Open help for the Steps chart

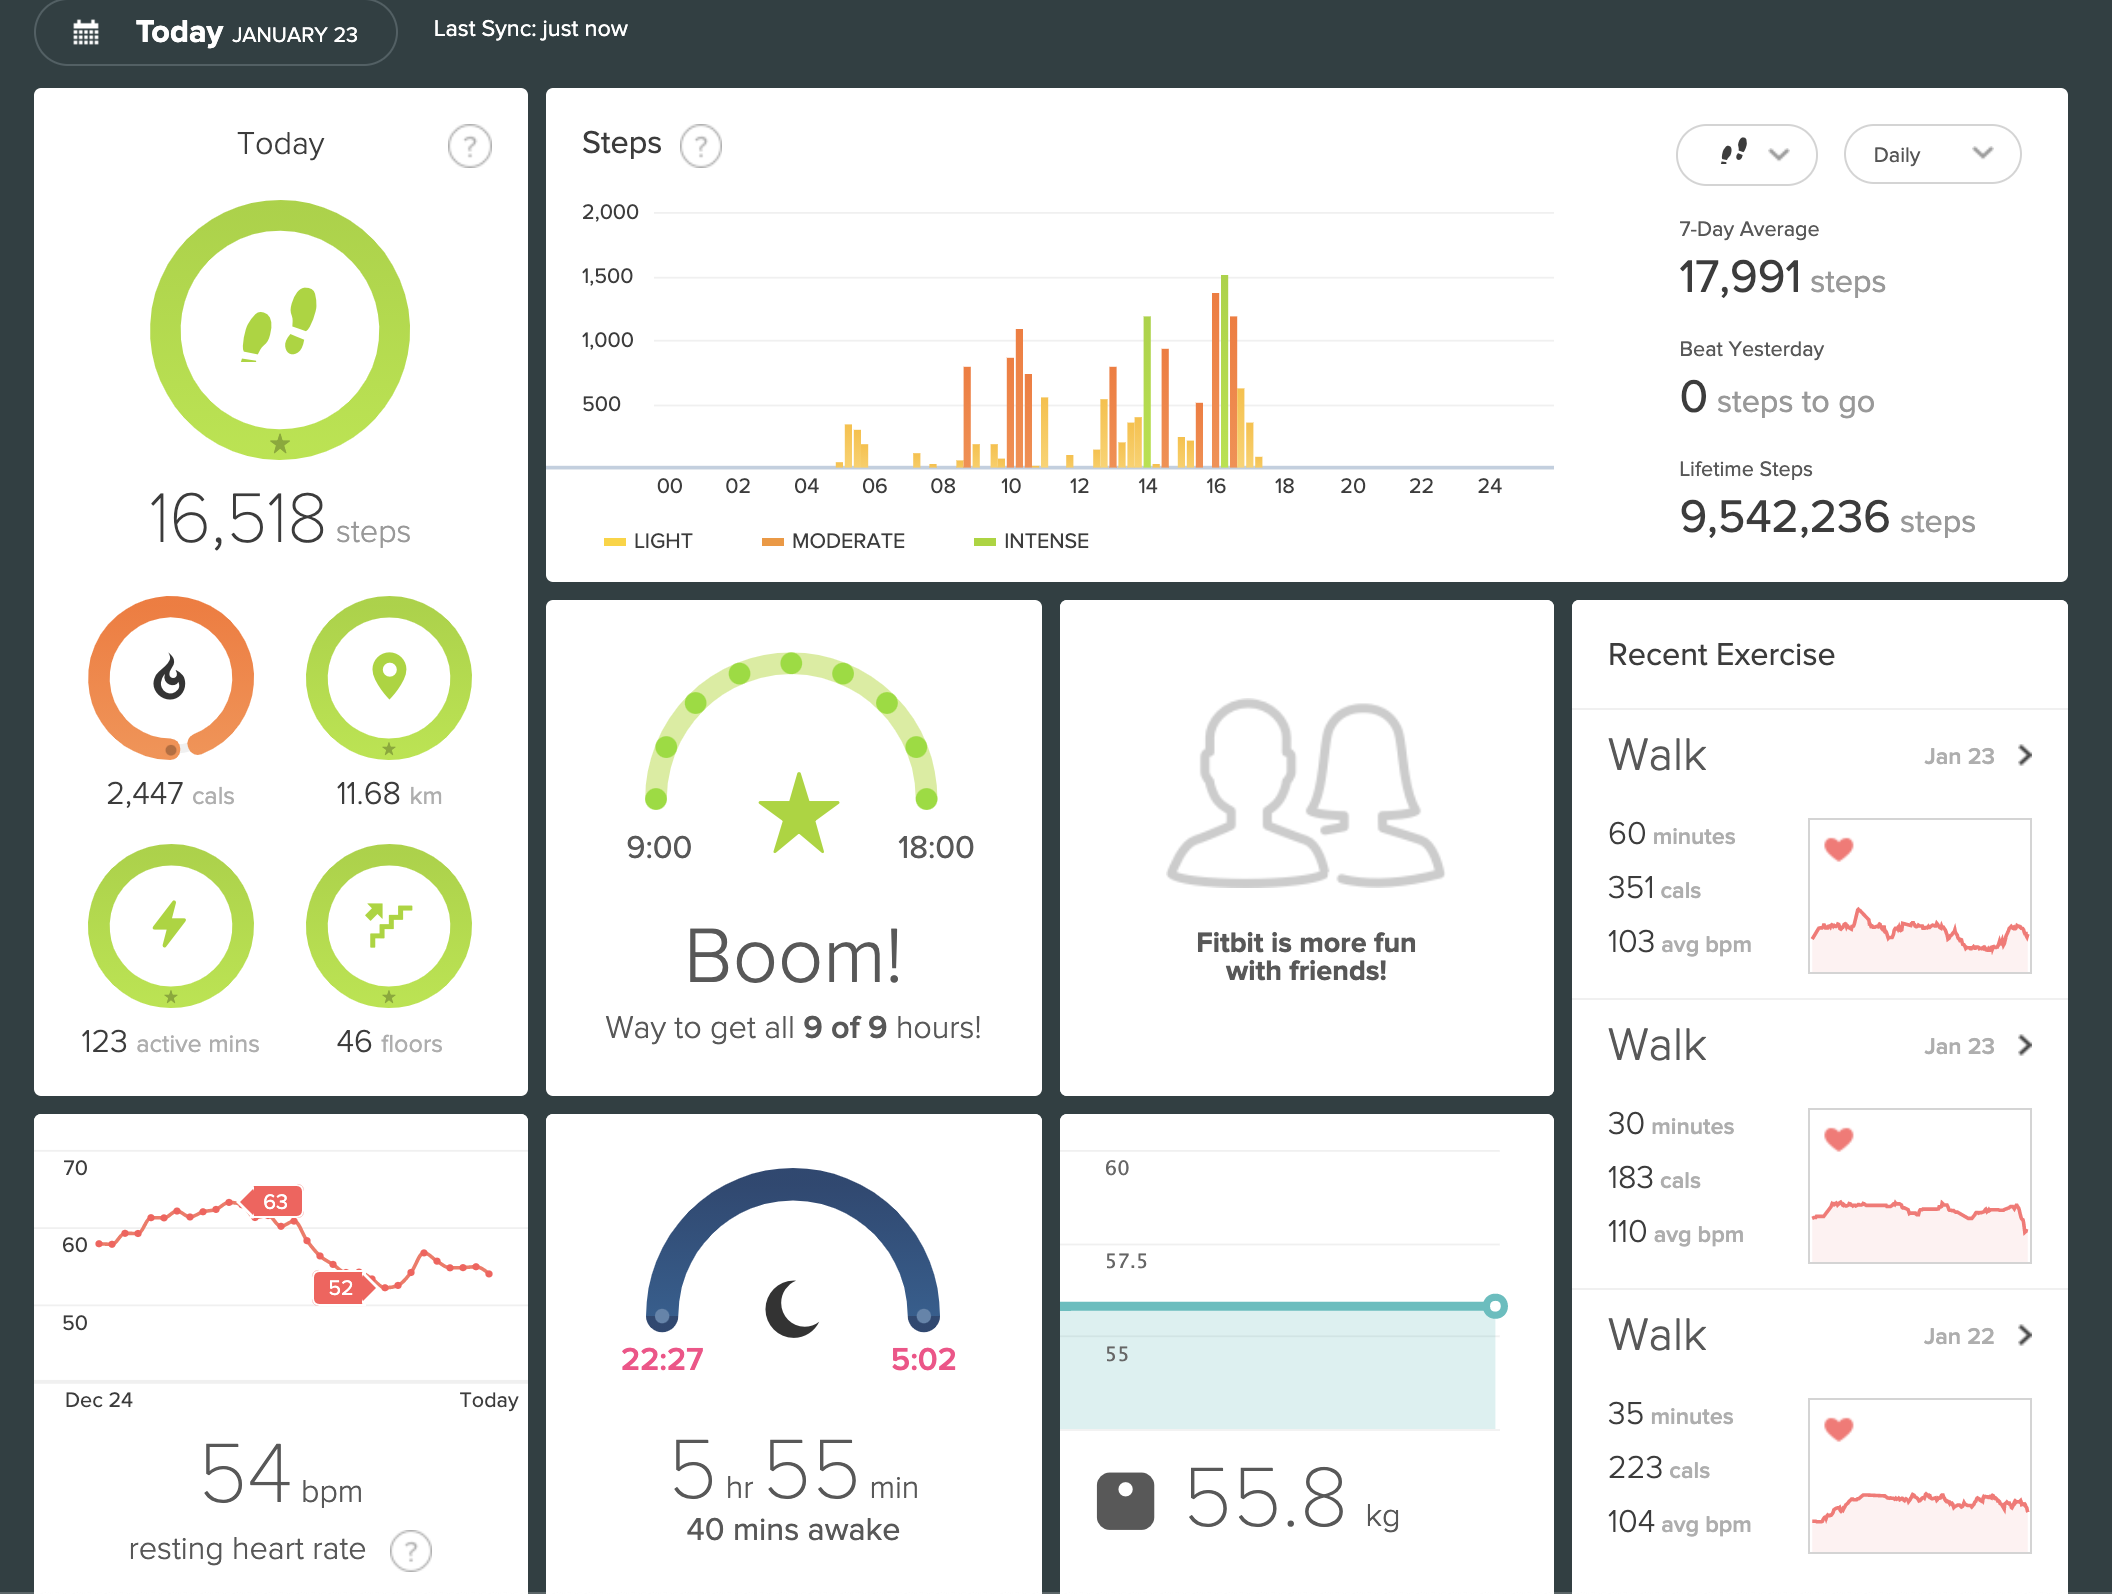700,146
